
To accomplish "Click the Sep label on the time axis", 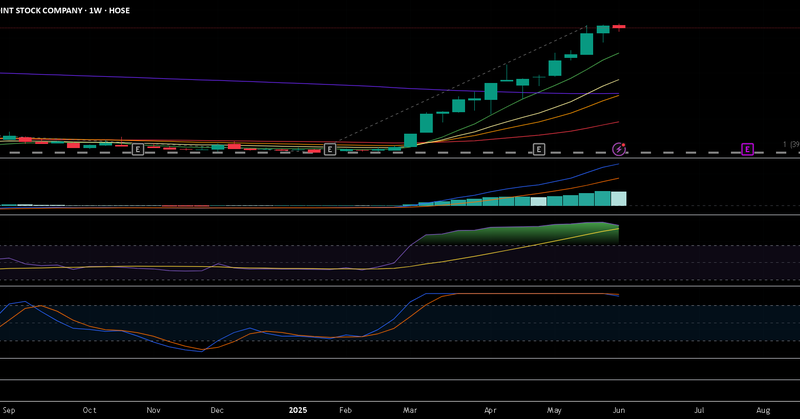I will [x=9, y=410].
